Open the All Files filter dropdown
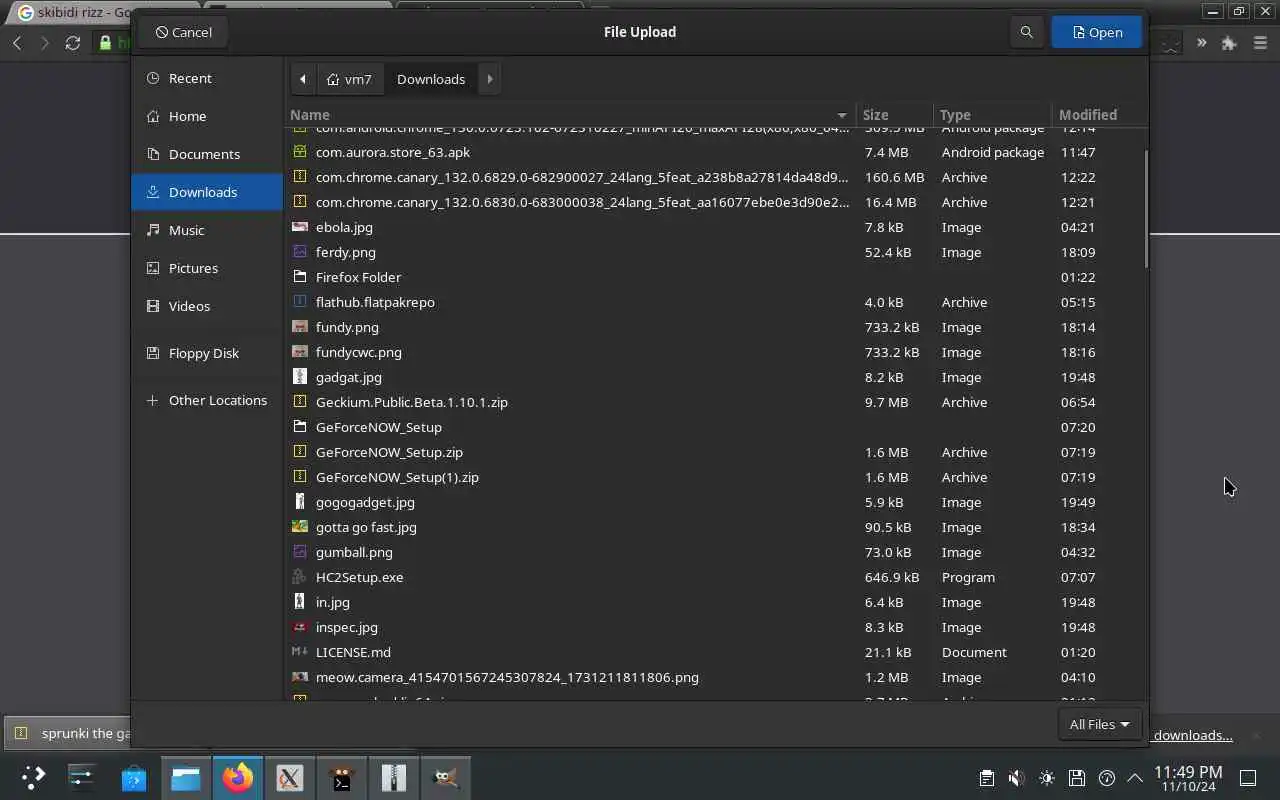Image resolution: width=1280 pixels, height=800 pixels. (x=1099, y=724)
